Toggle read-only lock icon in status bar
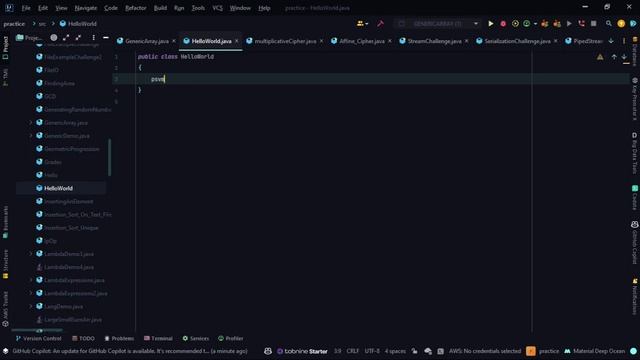640x360 pixels. click(414, 351)
